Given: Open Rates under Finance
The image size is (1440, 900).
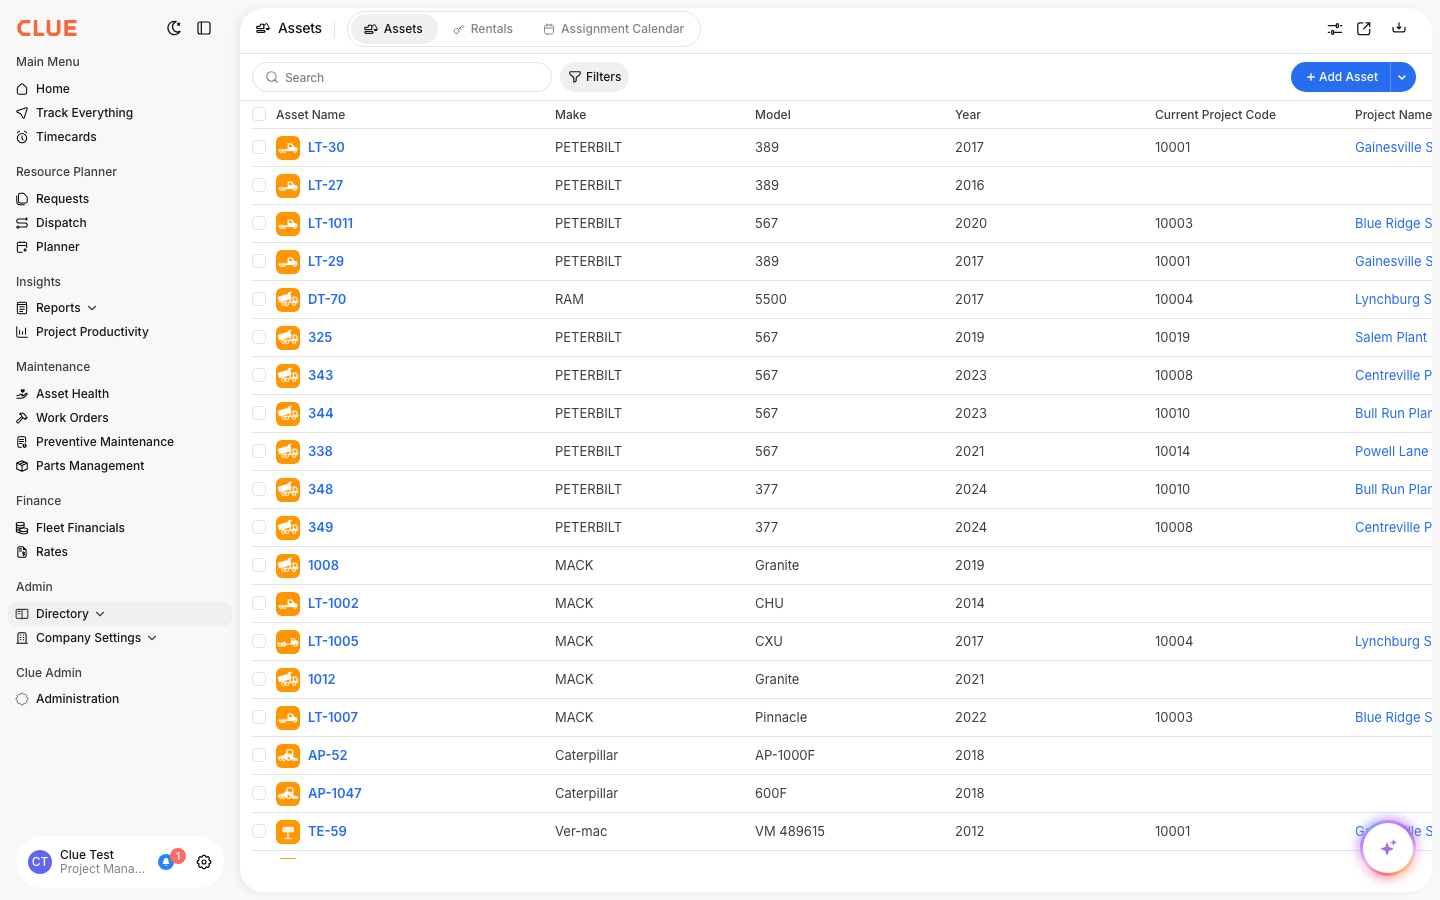Looking at the screenshot, I should (52, 552).
